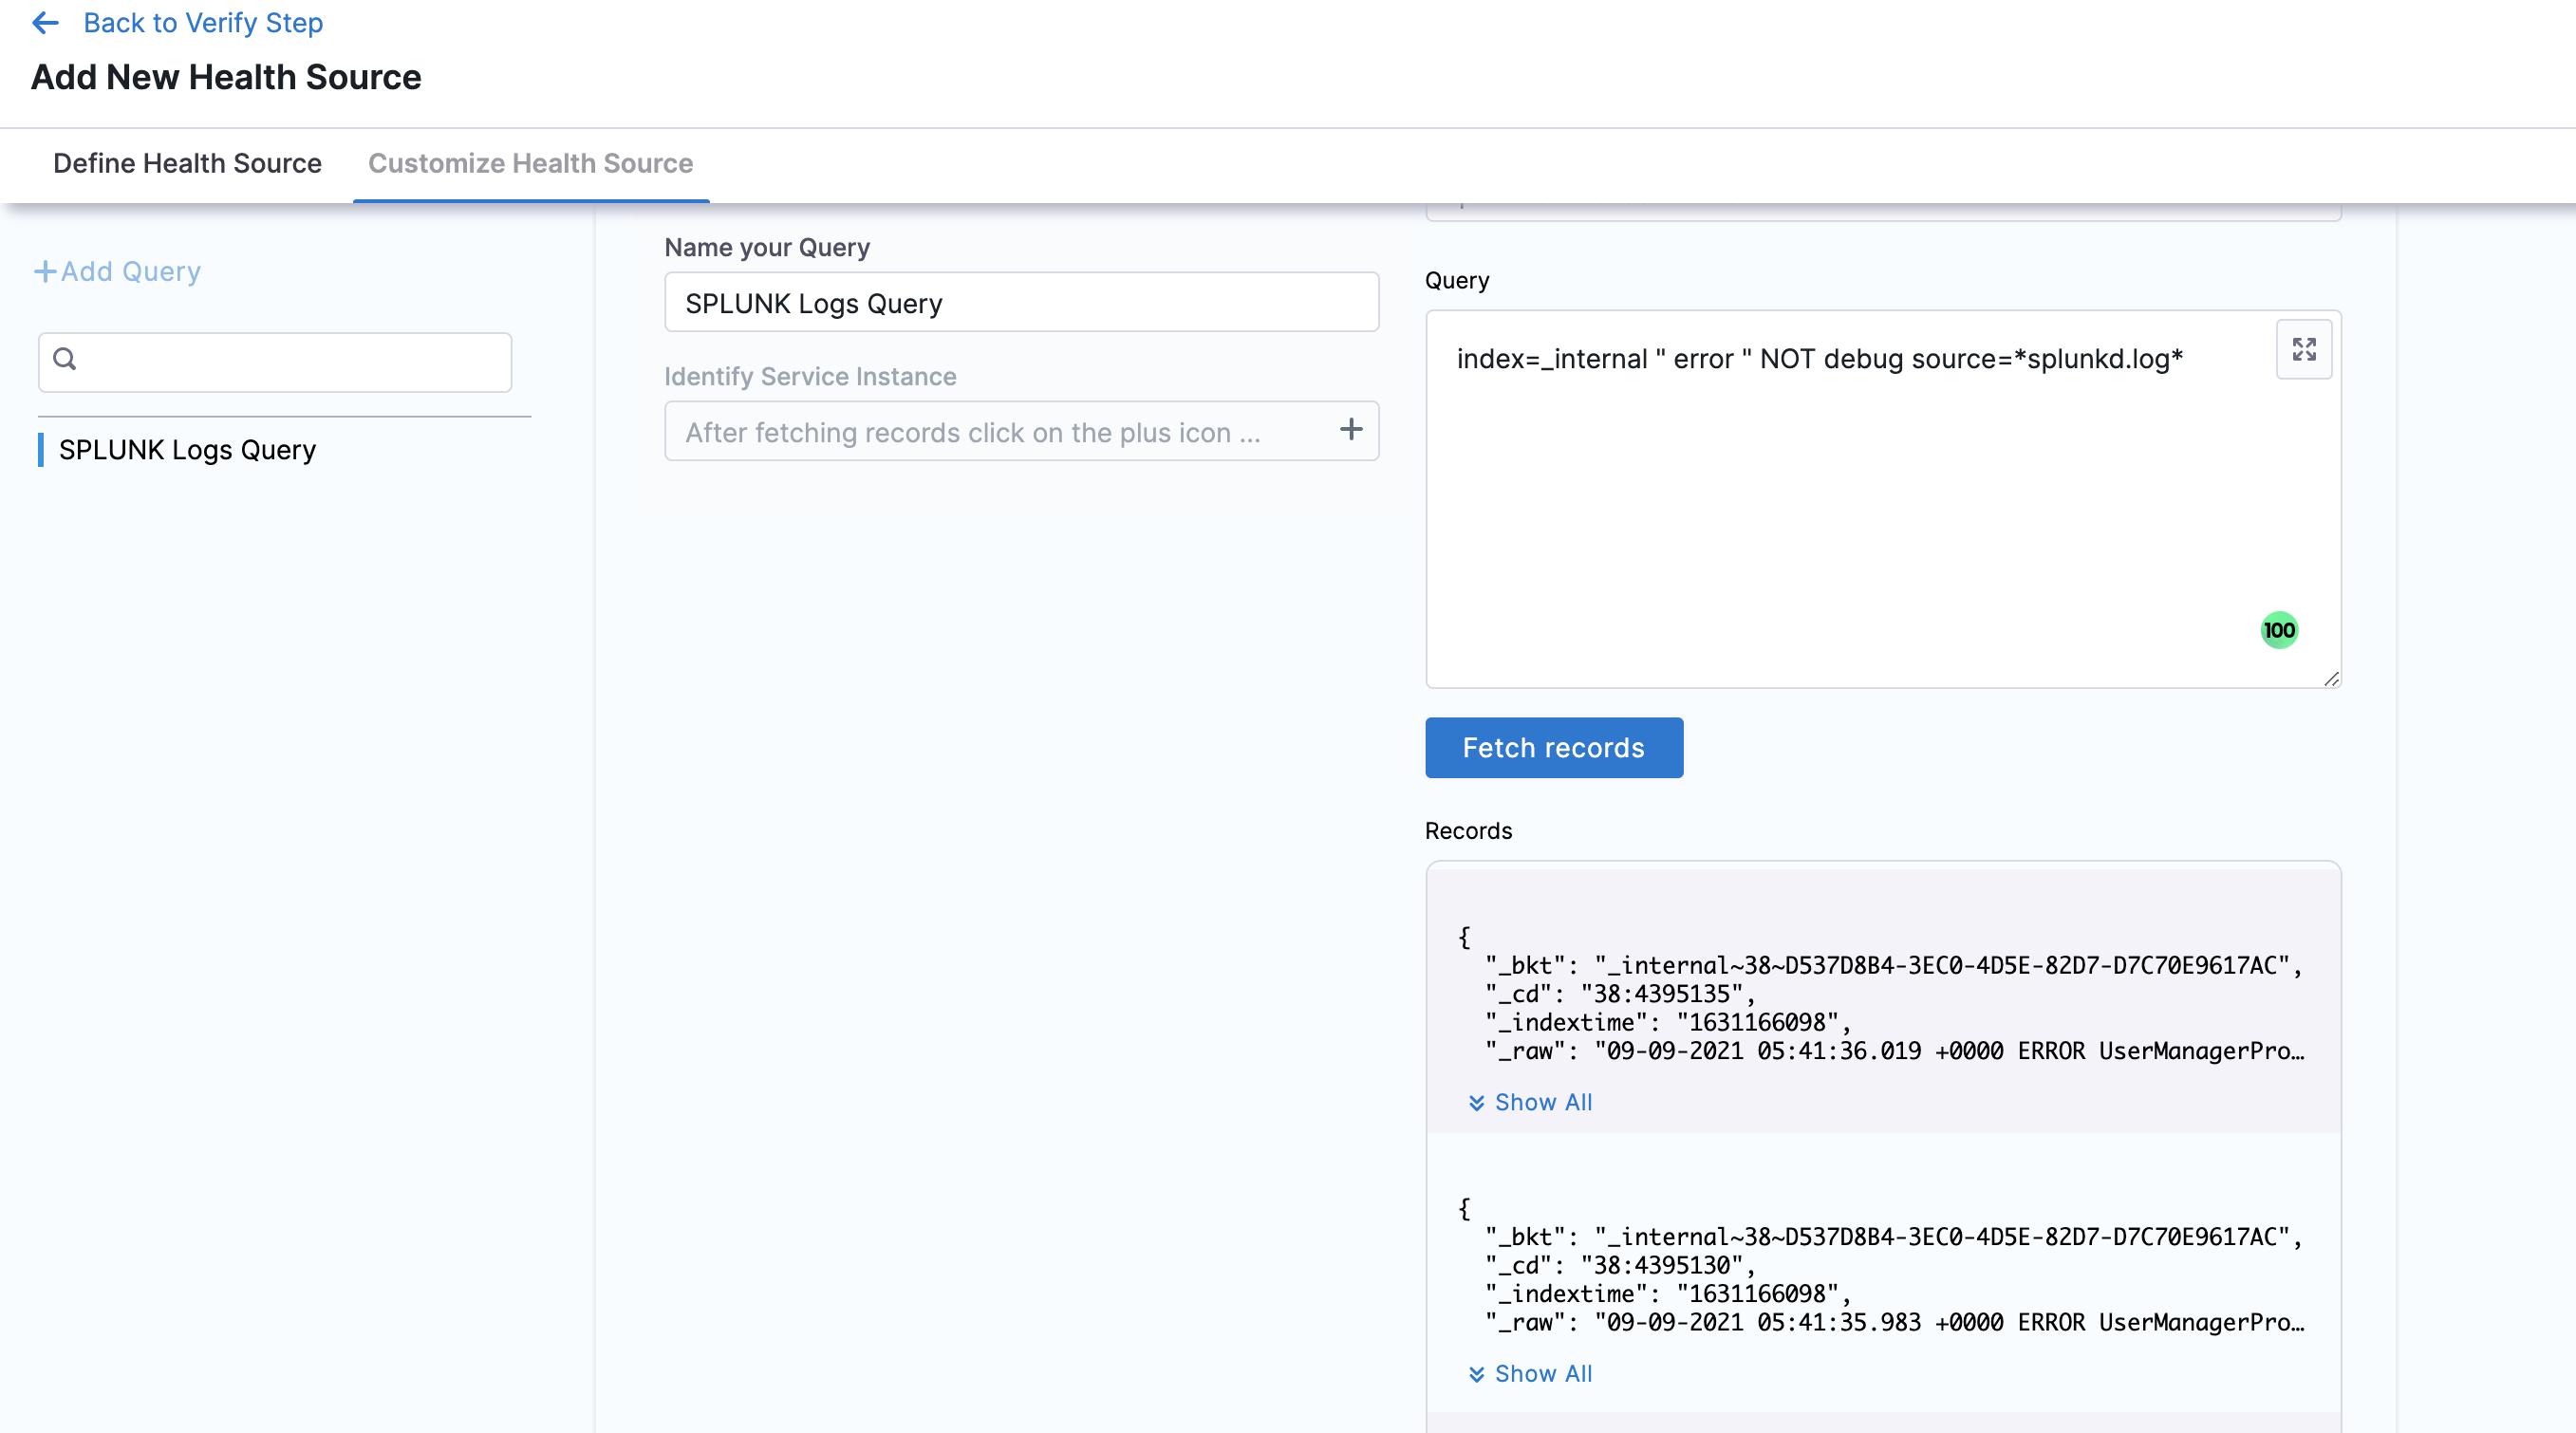Click plus icon in Identify Service Instance

tap(1351, 430)
